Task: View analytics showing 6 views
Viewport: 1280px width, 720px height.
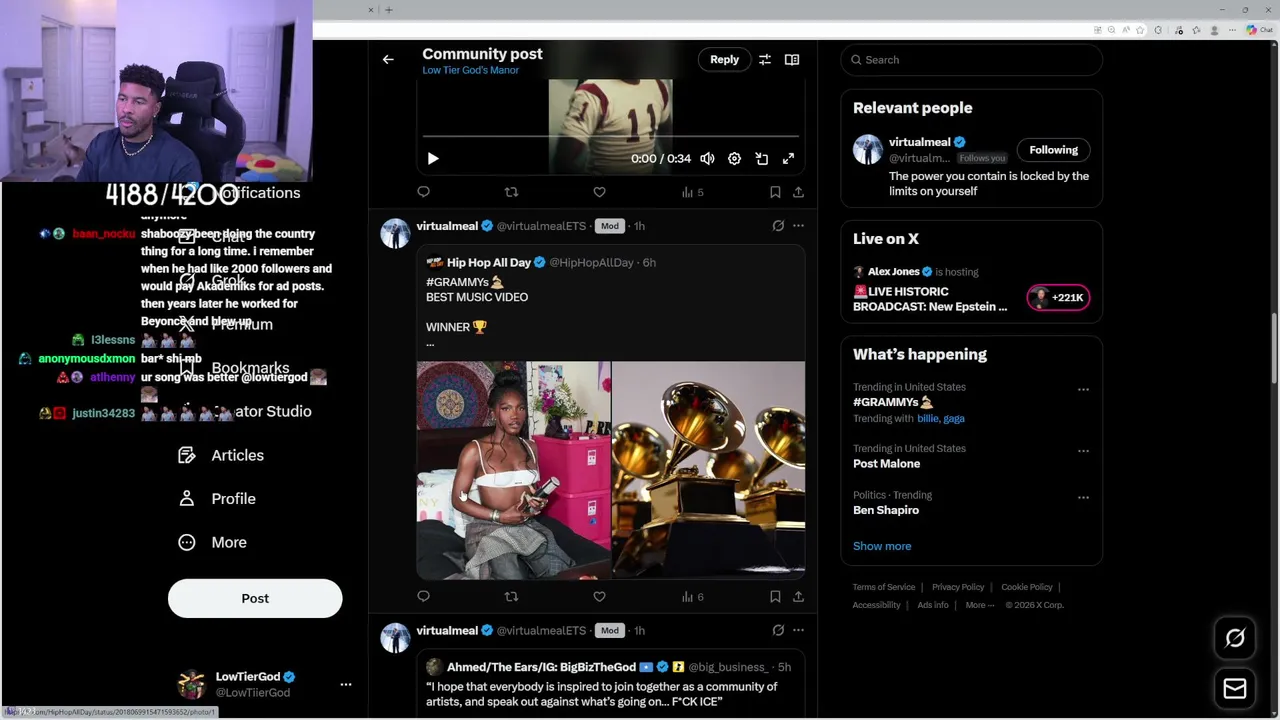Action: click(x=692, y=597)
